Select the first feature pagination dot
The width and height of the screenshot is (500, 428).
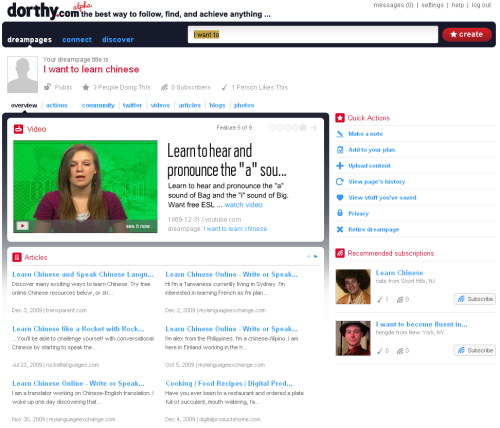tap(272, 128)
